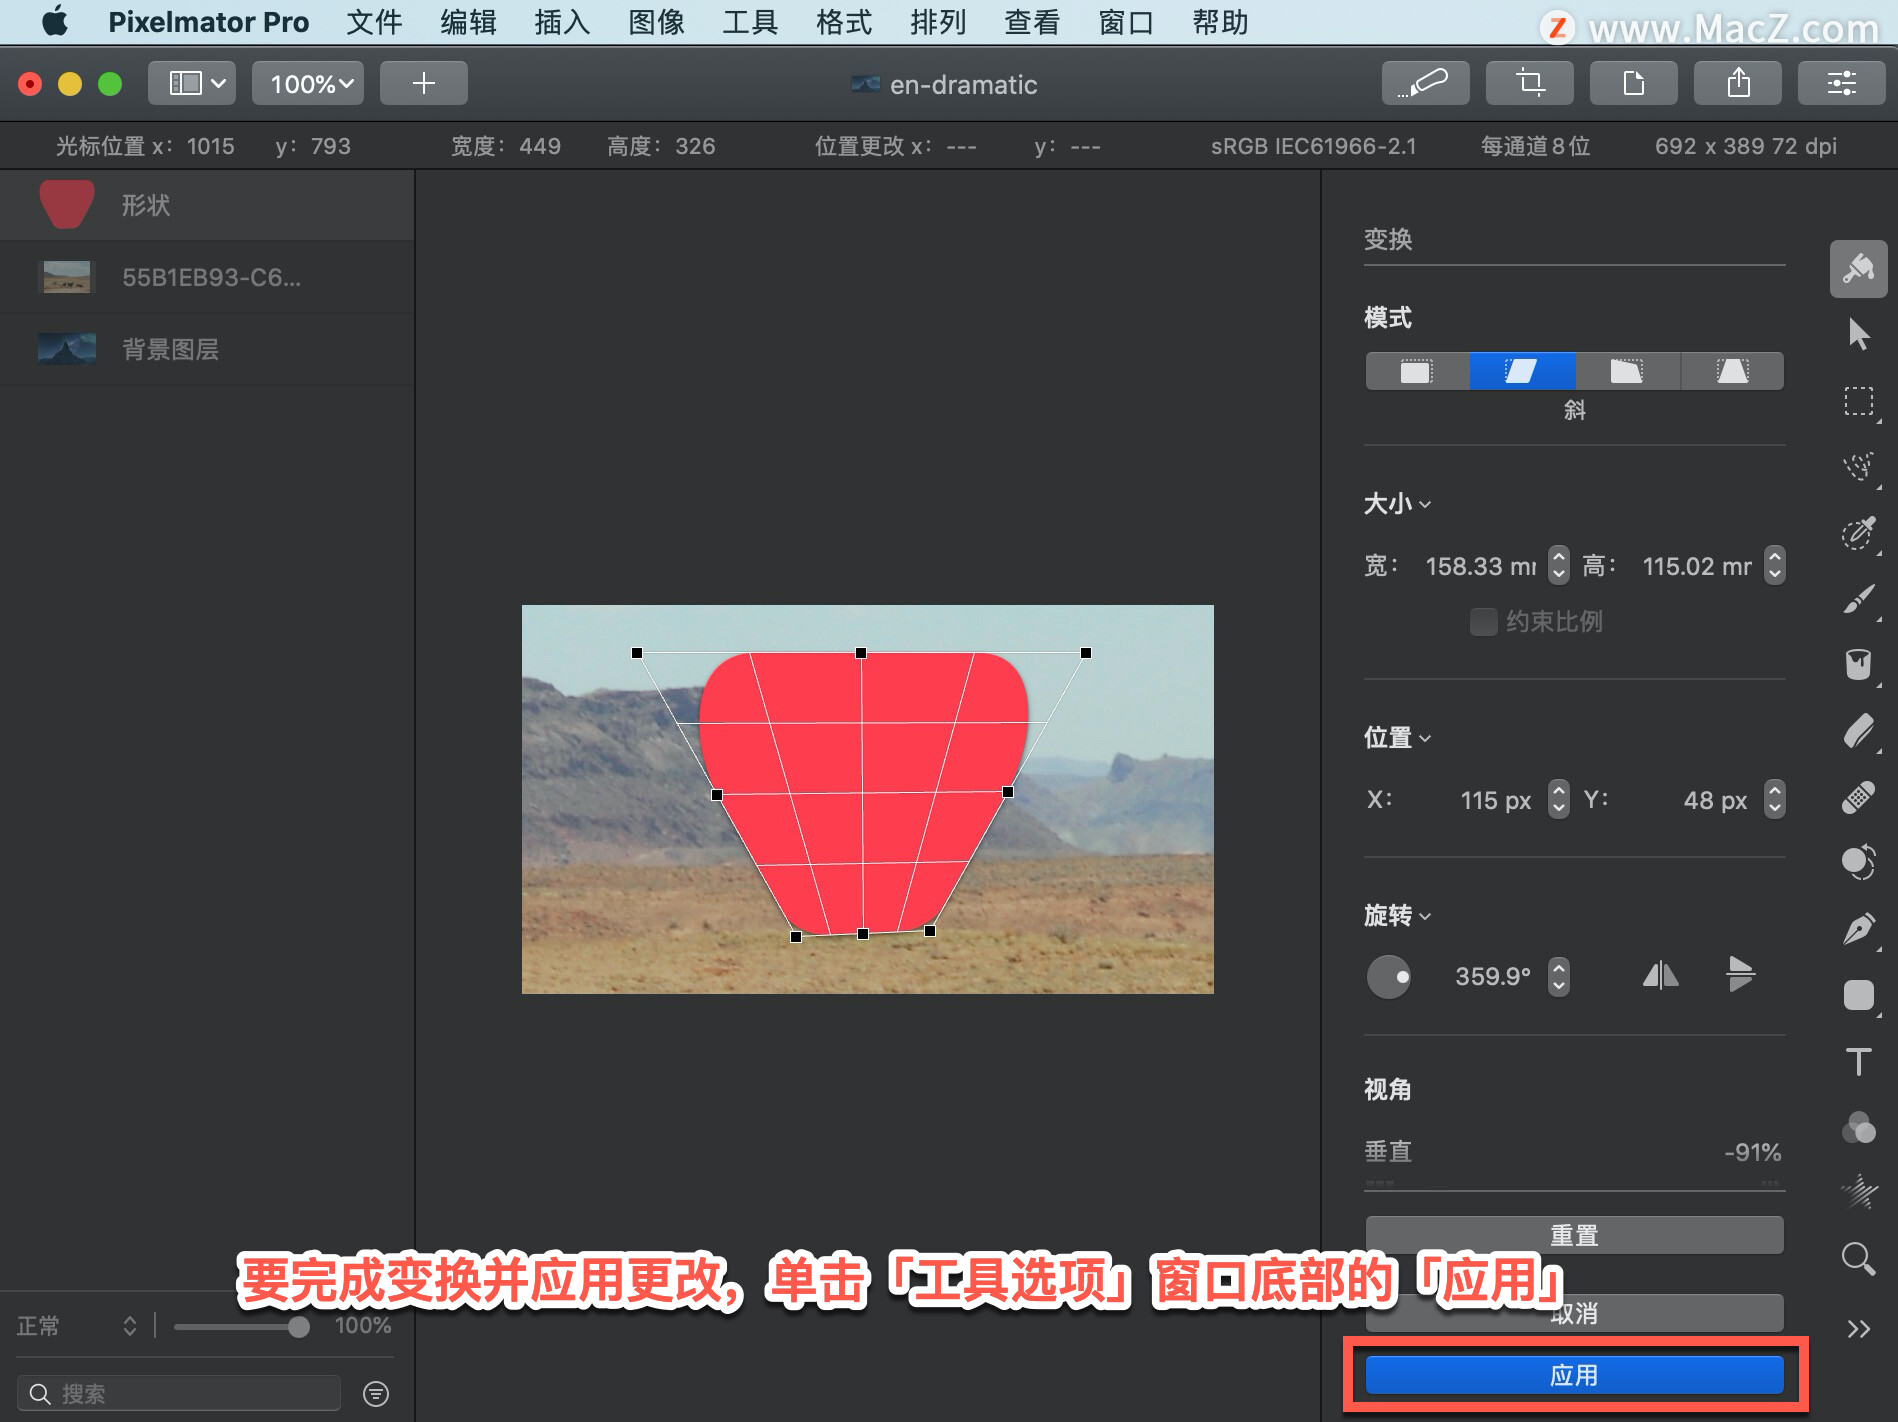1898x1422 pixels.
Task: Select the Pen tool
Action: pyautogui.click(x=1858, y=929)
